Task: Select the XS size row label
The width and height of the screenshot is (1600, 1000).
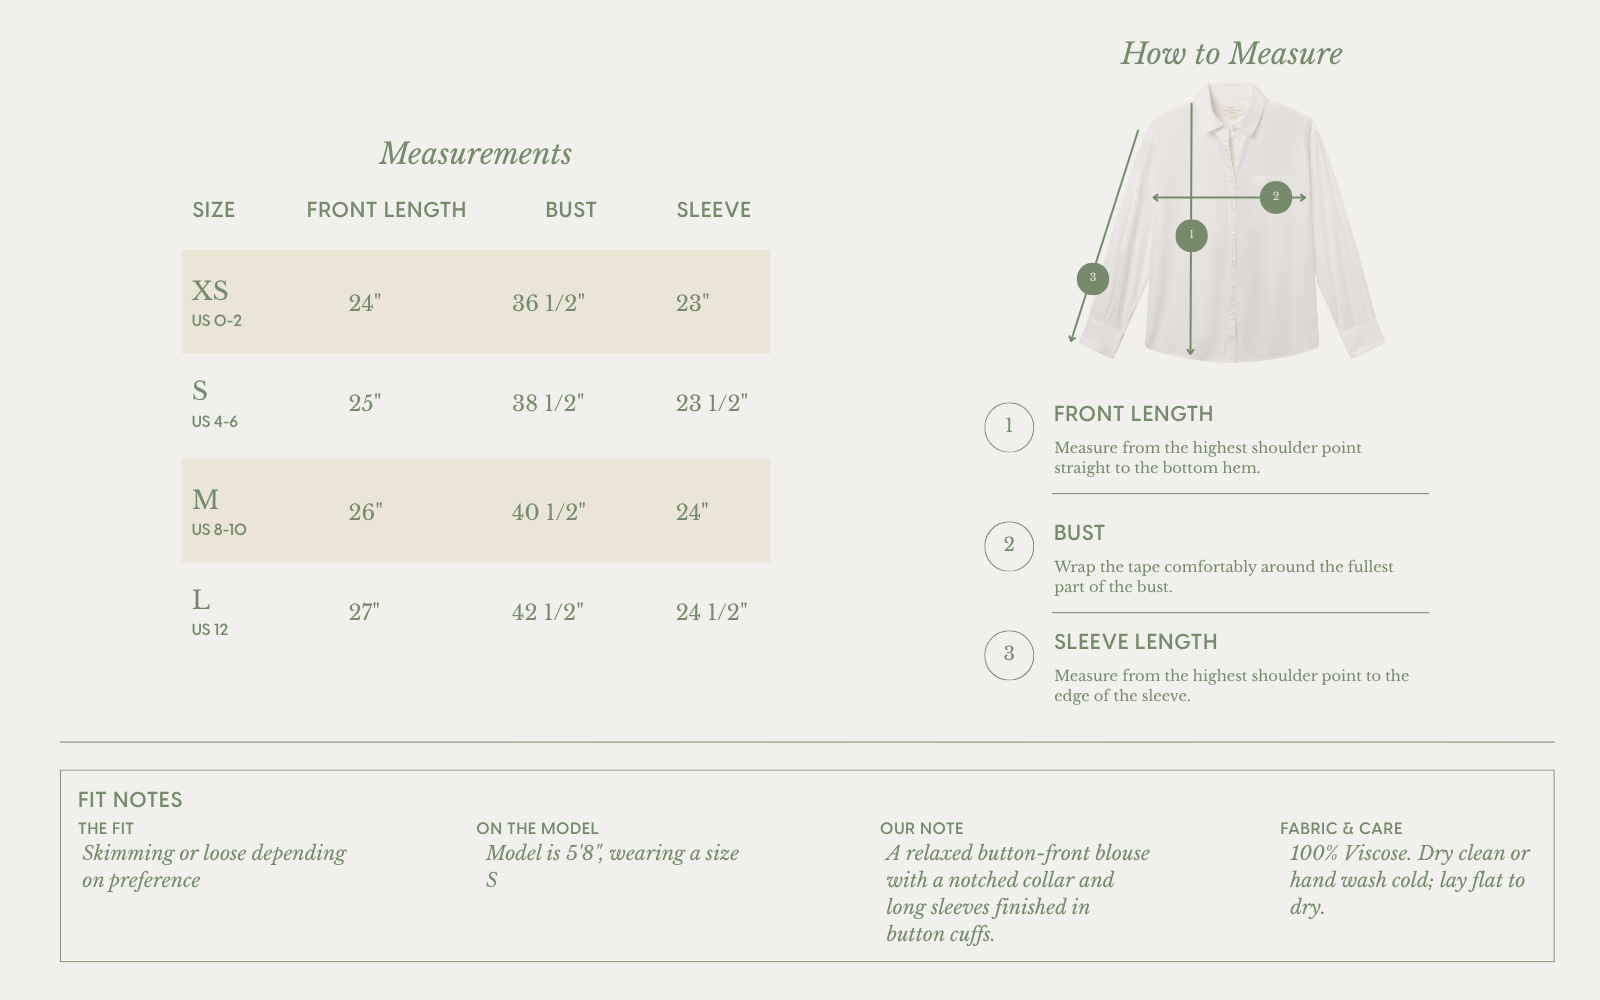Action: coord(210,291)
